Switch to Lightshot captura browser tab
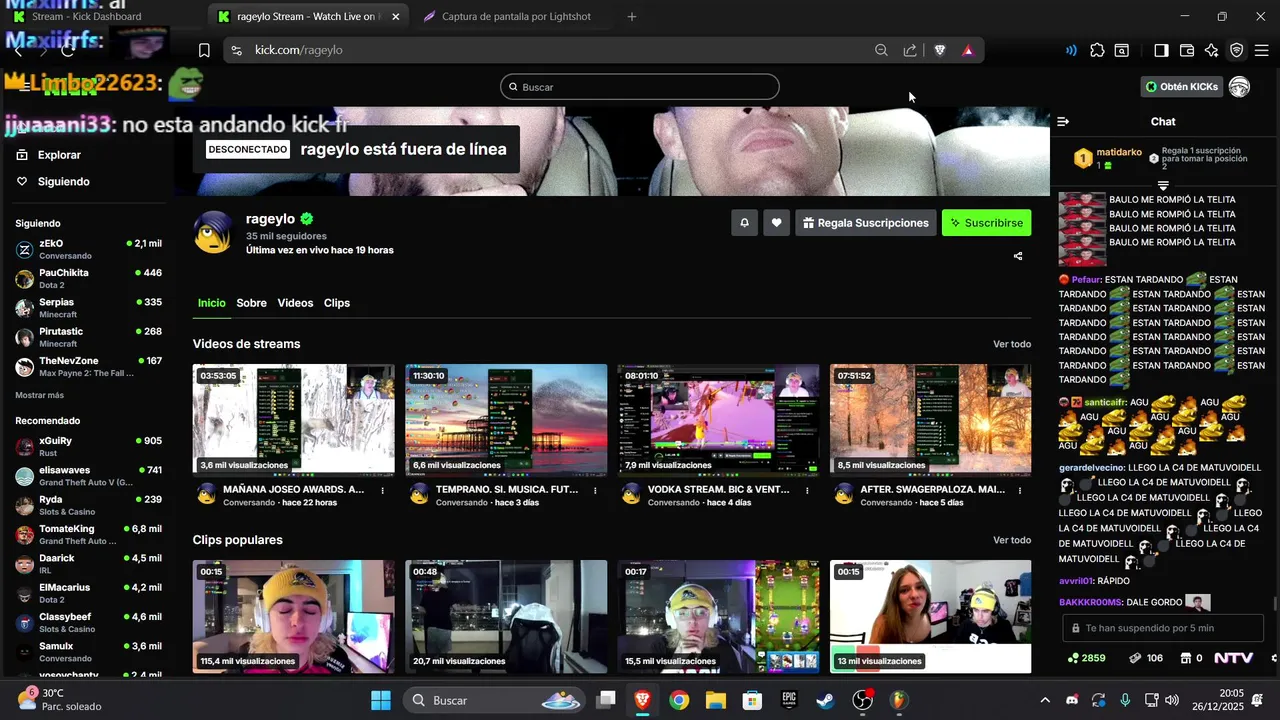The image size is (1280, 720). [515, 16]
